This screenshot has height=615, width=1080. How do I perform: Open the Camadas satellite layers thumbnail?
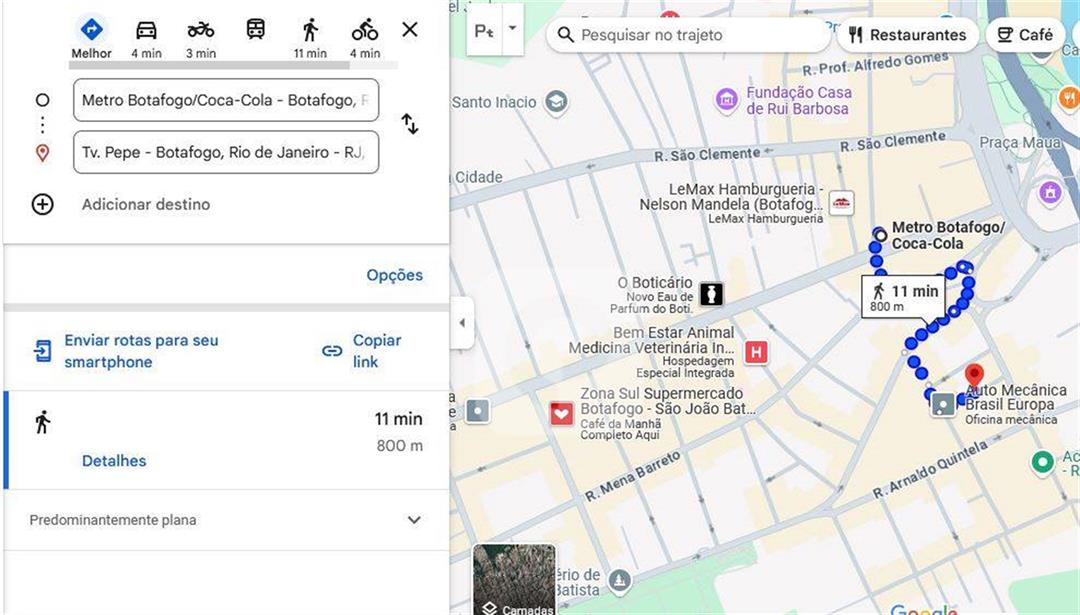click(514, 579)
